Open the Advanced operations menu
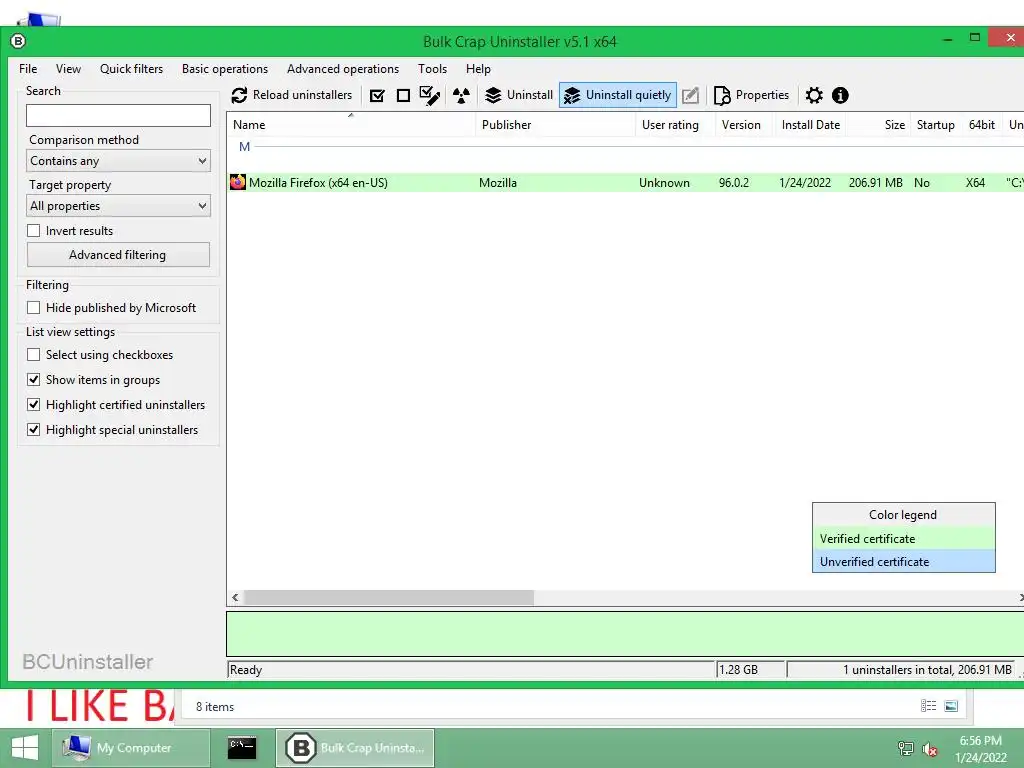This screenshot has width=1024, height=768. [x=343, y=69]
